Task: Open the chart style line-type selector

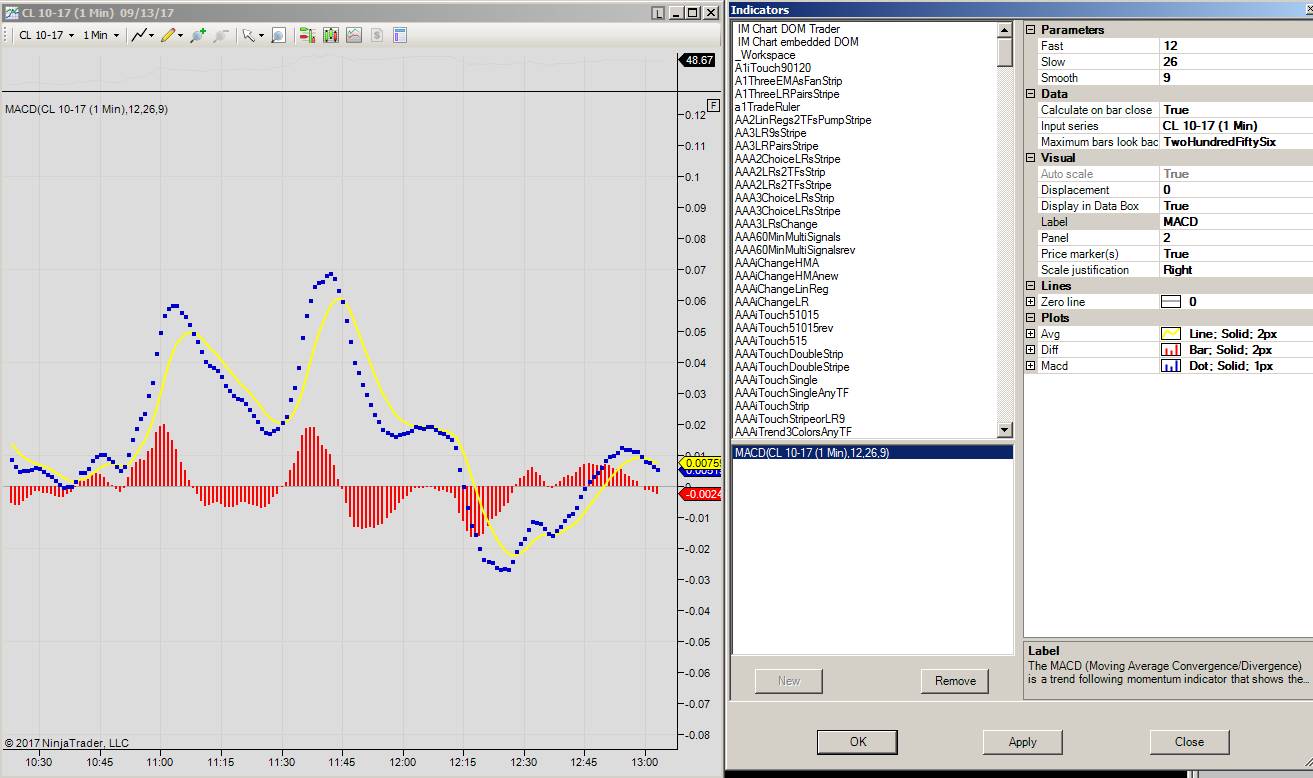Action: click(x=143, y=35)
